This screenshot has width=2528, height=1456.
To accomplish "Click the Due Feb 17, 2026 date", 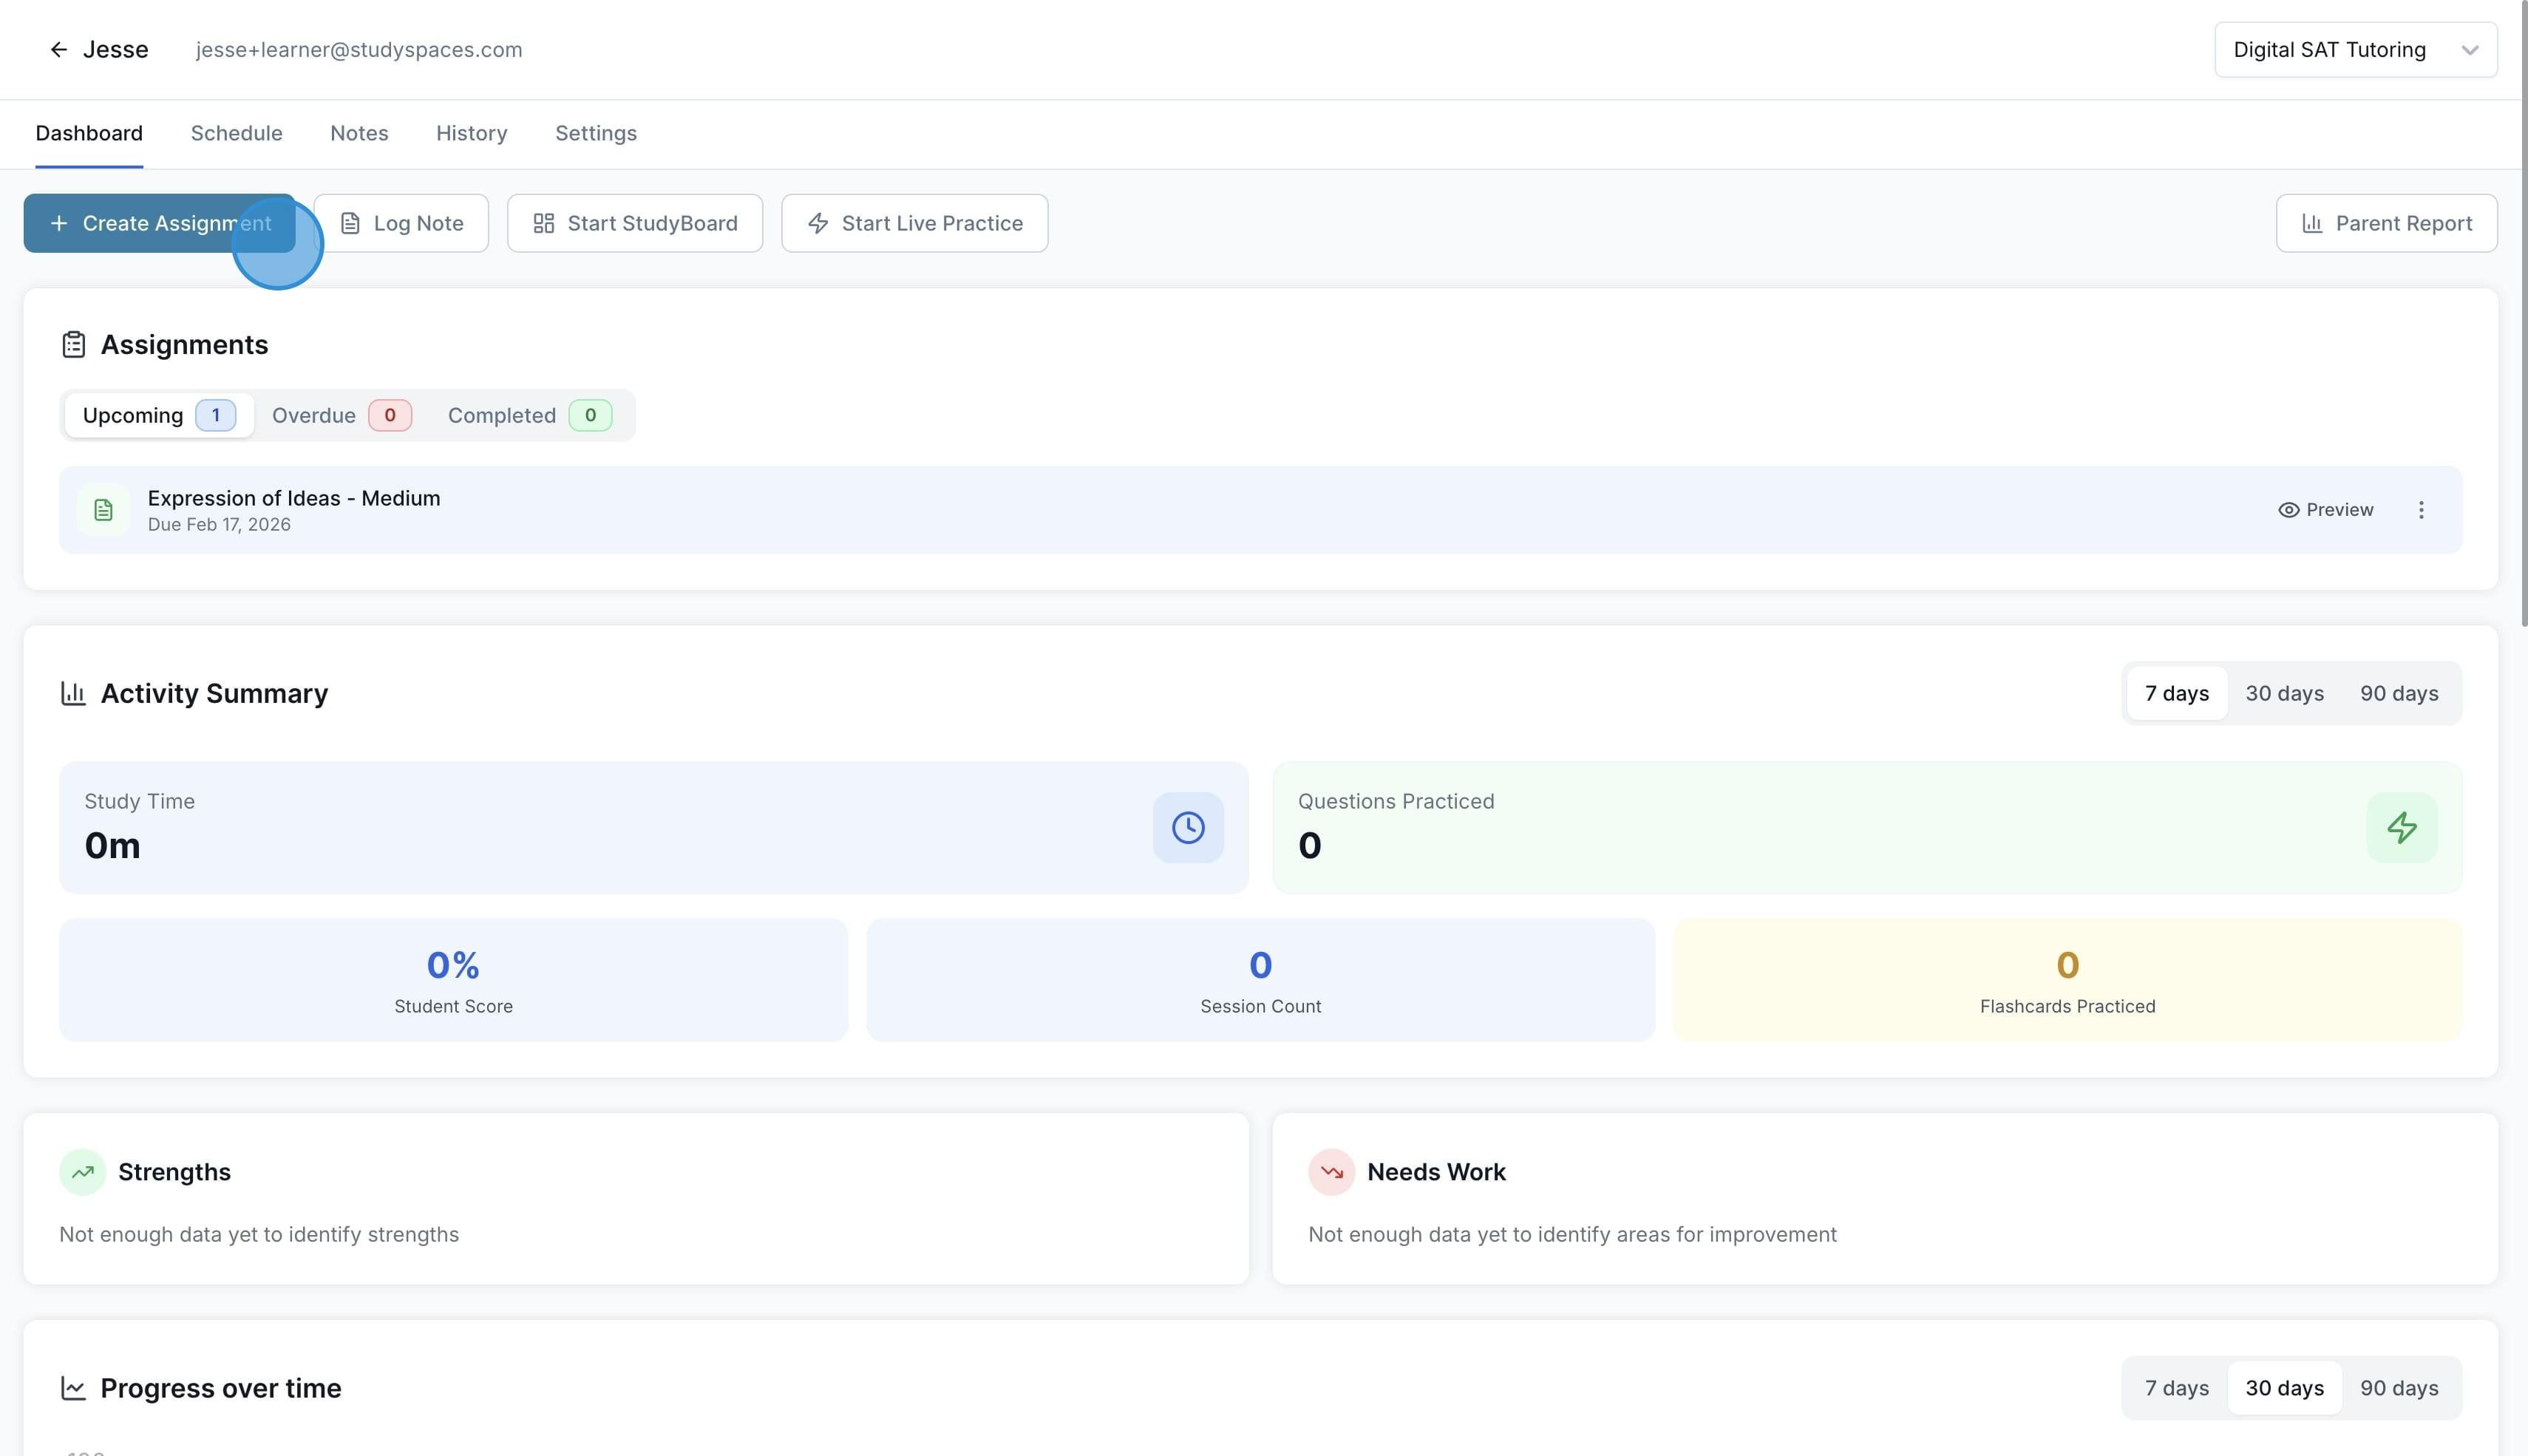I will coord(219,525).
